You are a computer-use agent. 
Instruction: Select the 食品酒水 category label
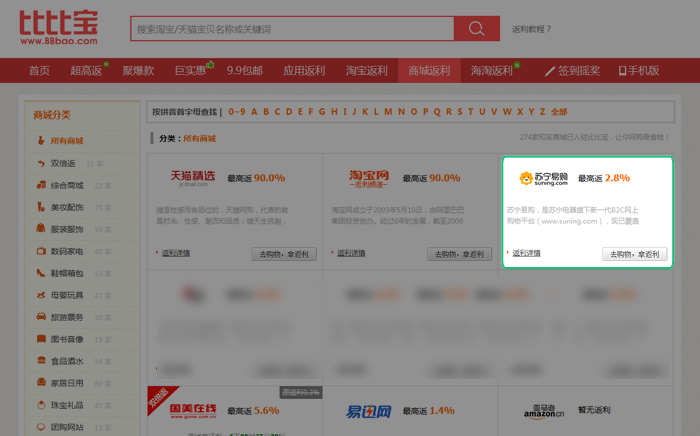tap(67, 361)
